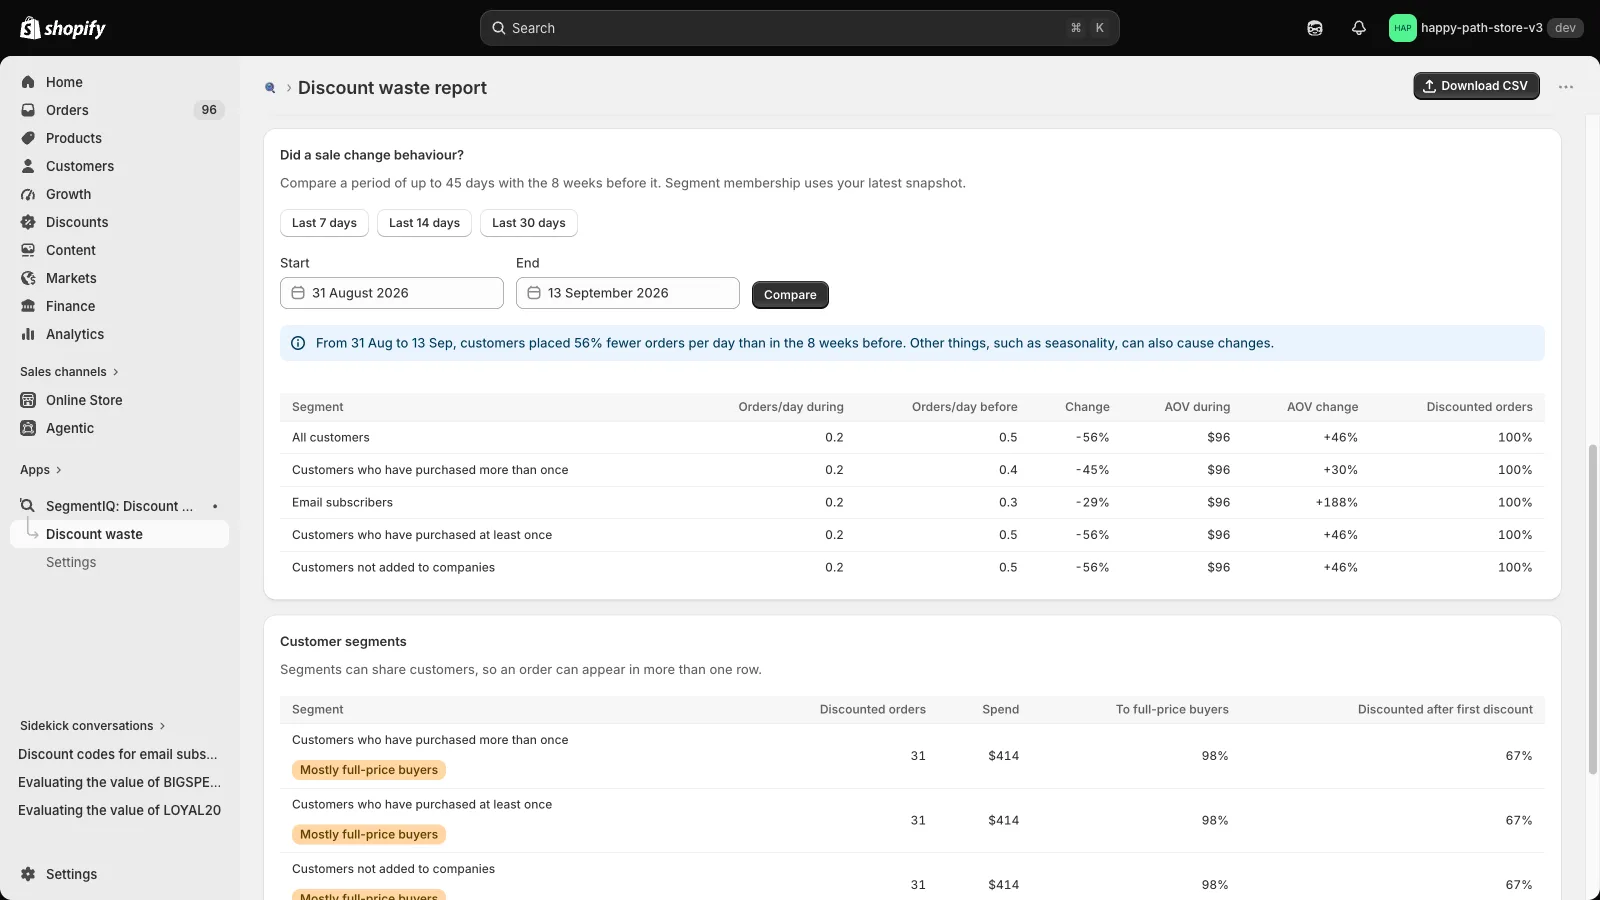Open the three-dot more actions menu
Viewport: 1600px width, 900px height.
(1566, 87)
